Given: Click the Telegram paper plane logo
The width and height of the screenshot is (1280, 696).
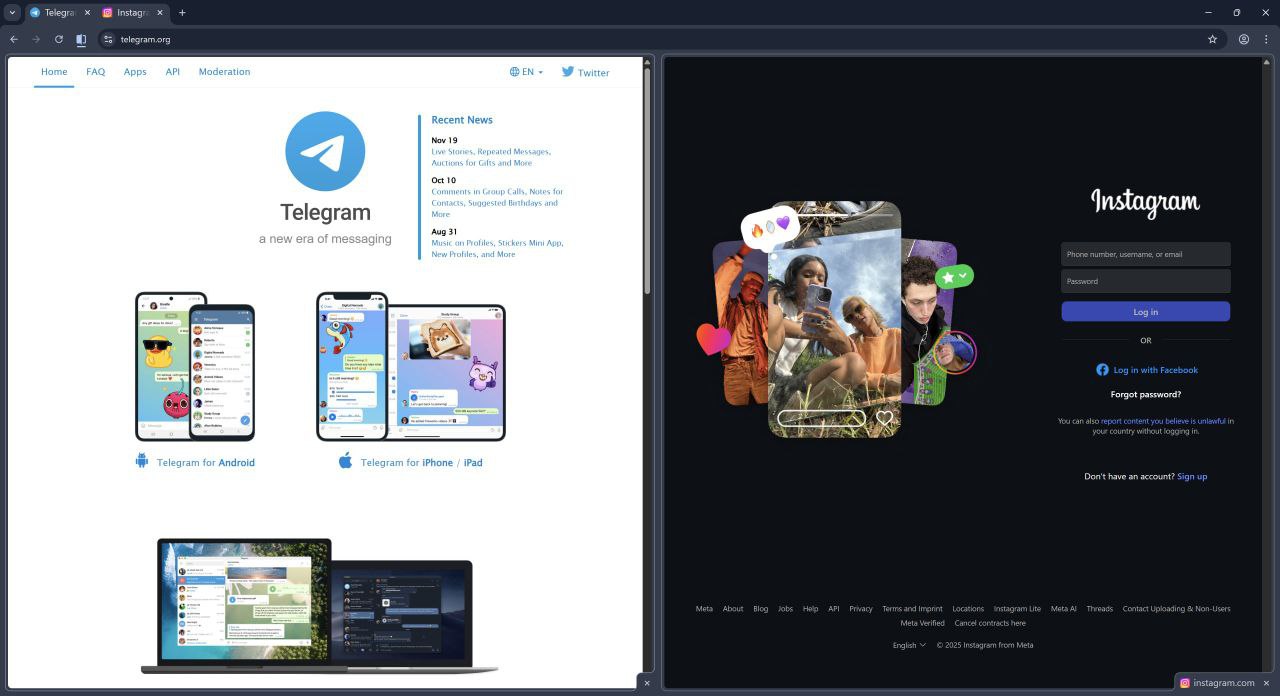Looking at the screenshot, I should tap(325, 151).
